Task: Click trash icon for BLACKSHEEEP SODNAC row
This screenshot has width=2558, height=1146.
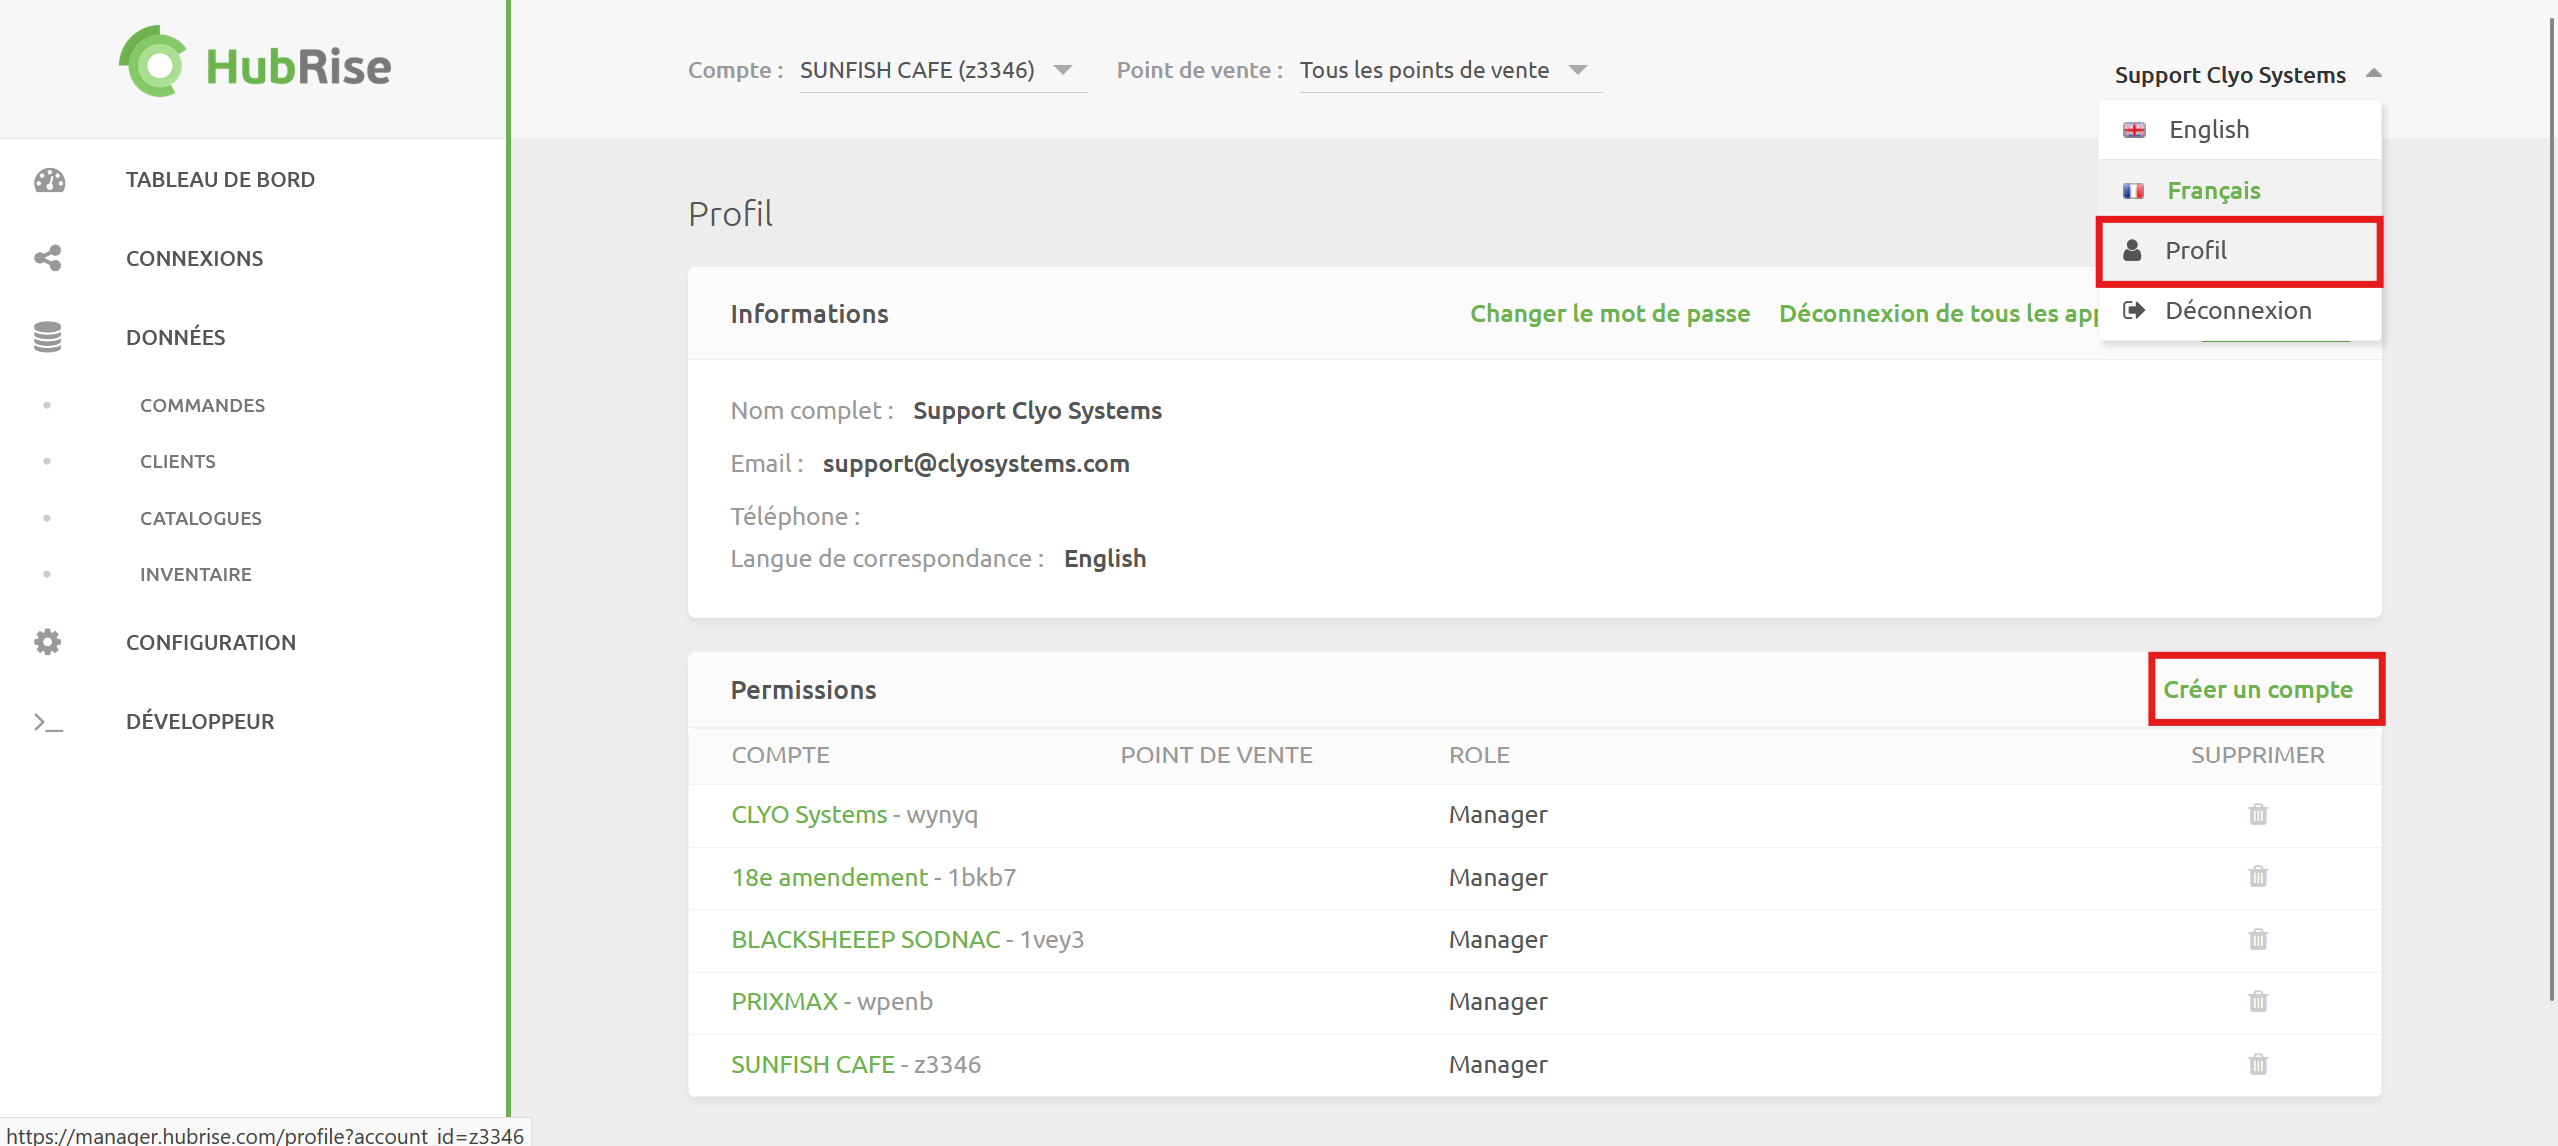Action: click(2257, 940)
